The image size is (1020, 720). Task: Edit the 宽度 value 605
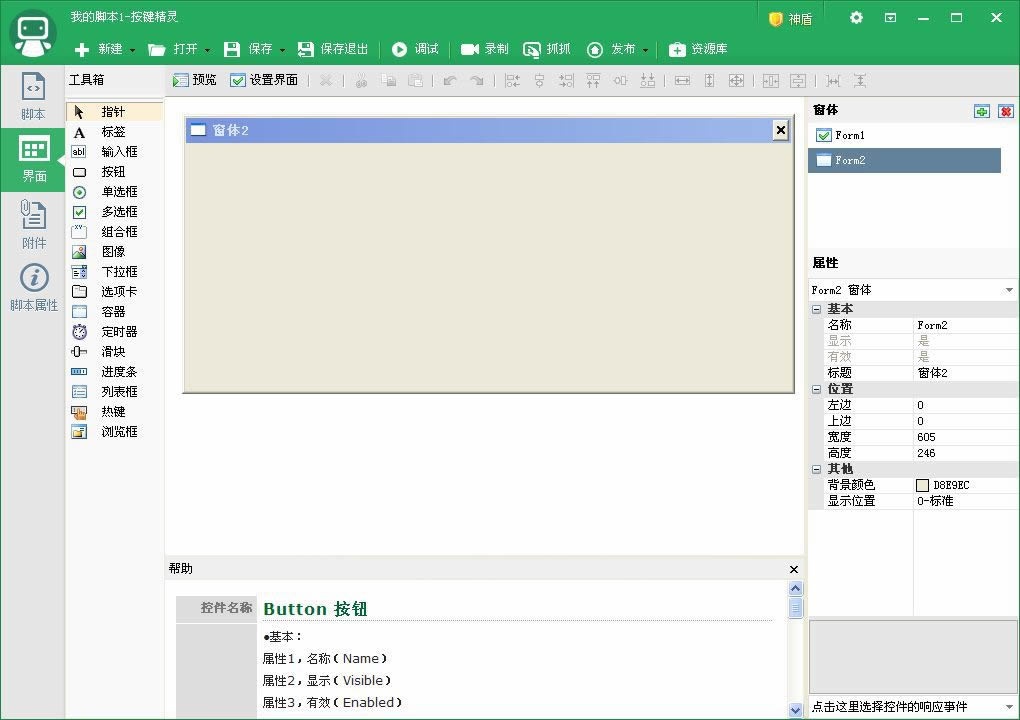click(966, 437)
